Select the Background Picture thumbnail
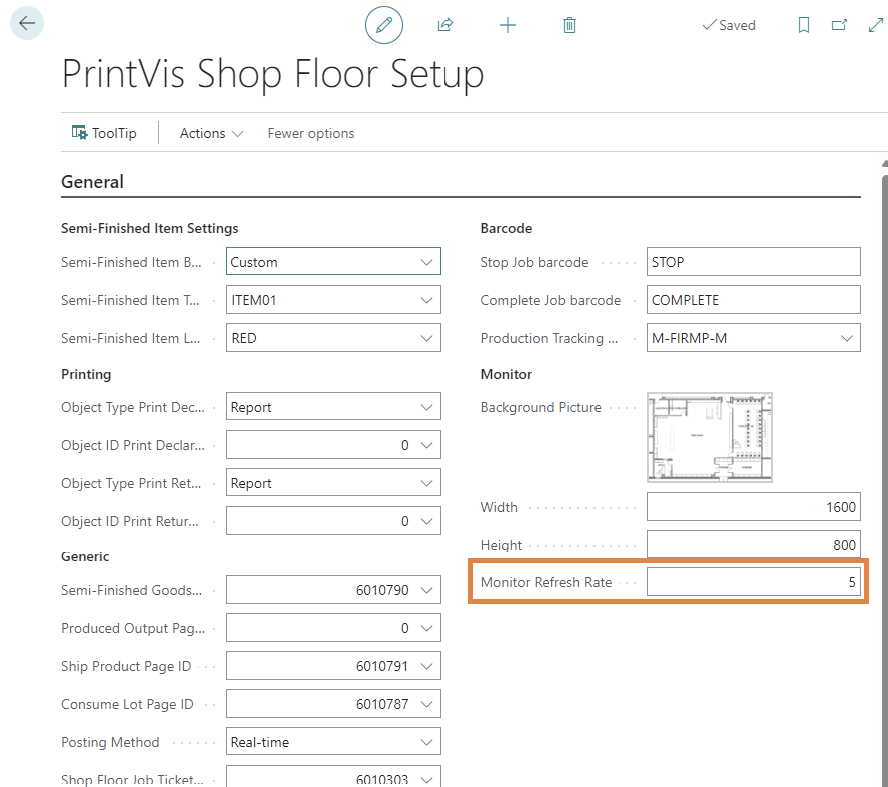888x787 pixels. (709, 437)
